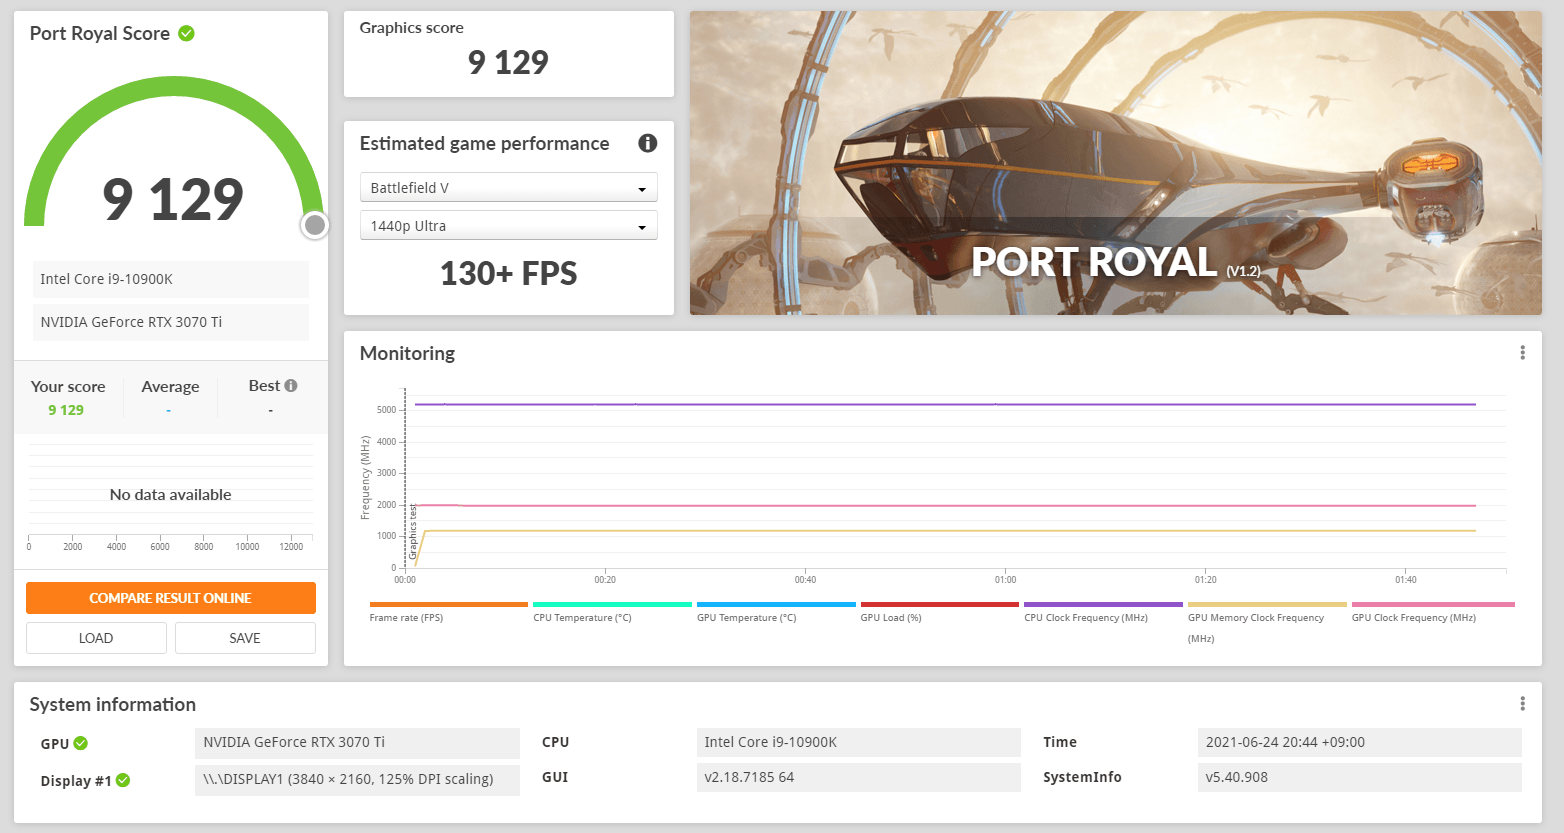
Task: Click the 'No data available' chart message
Action: (170, 494)
